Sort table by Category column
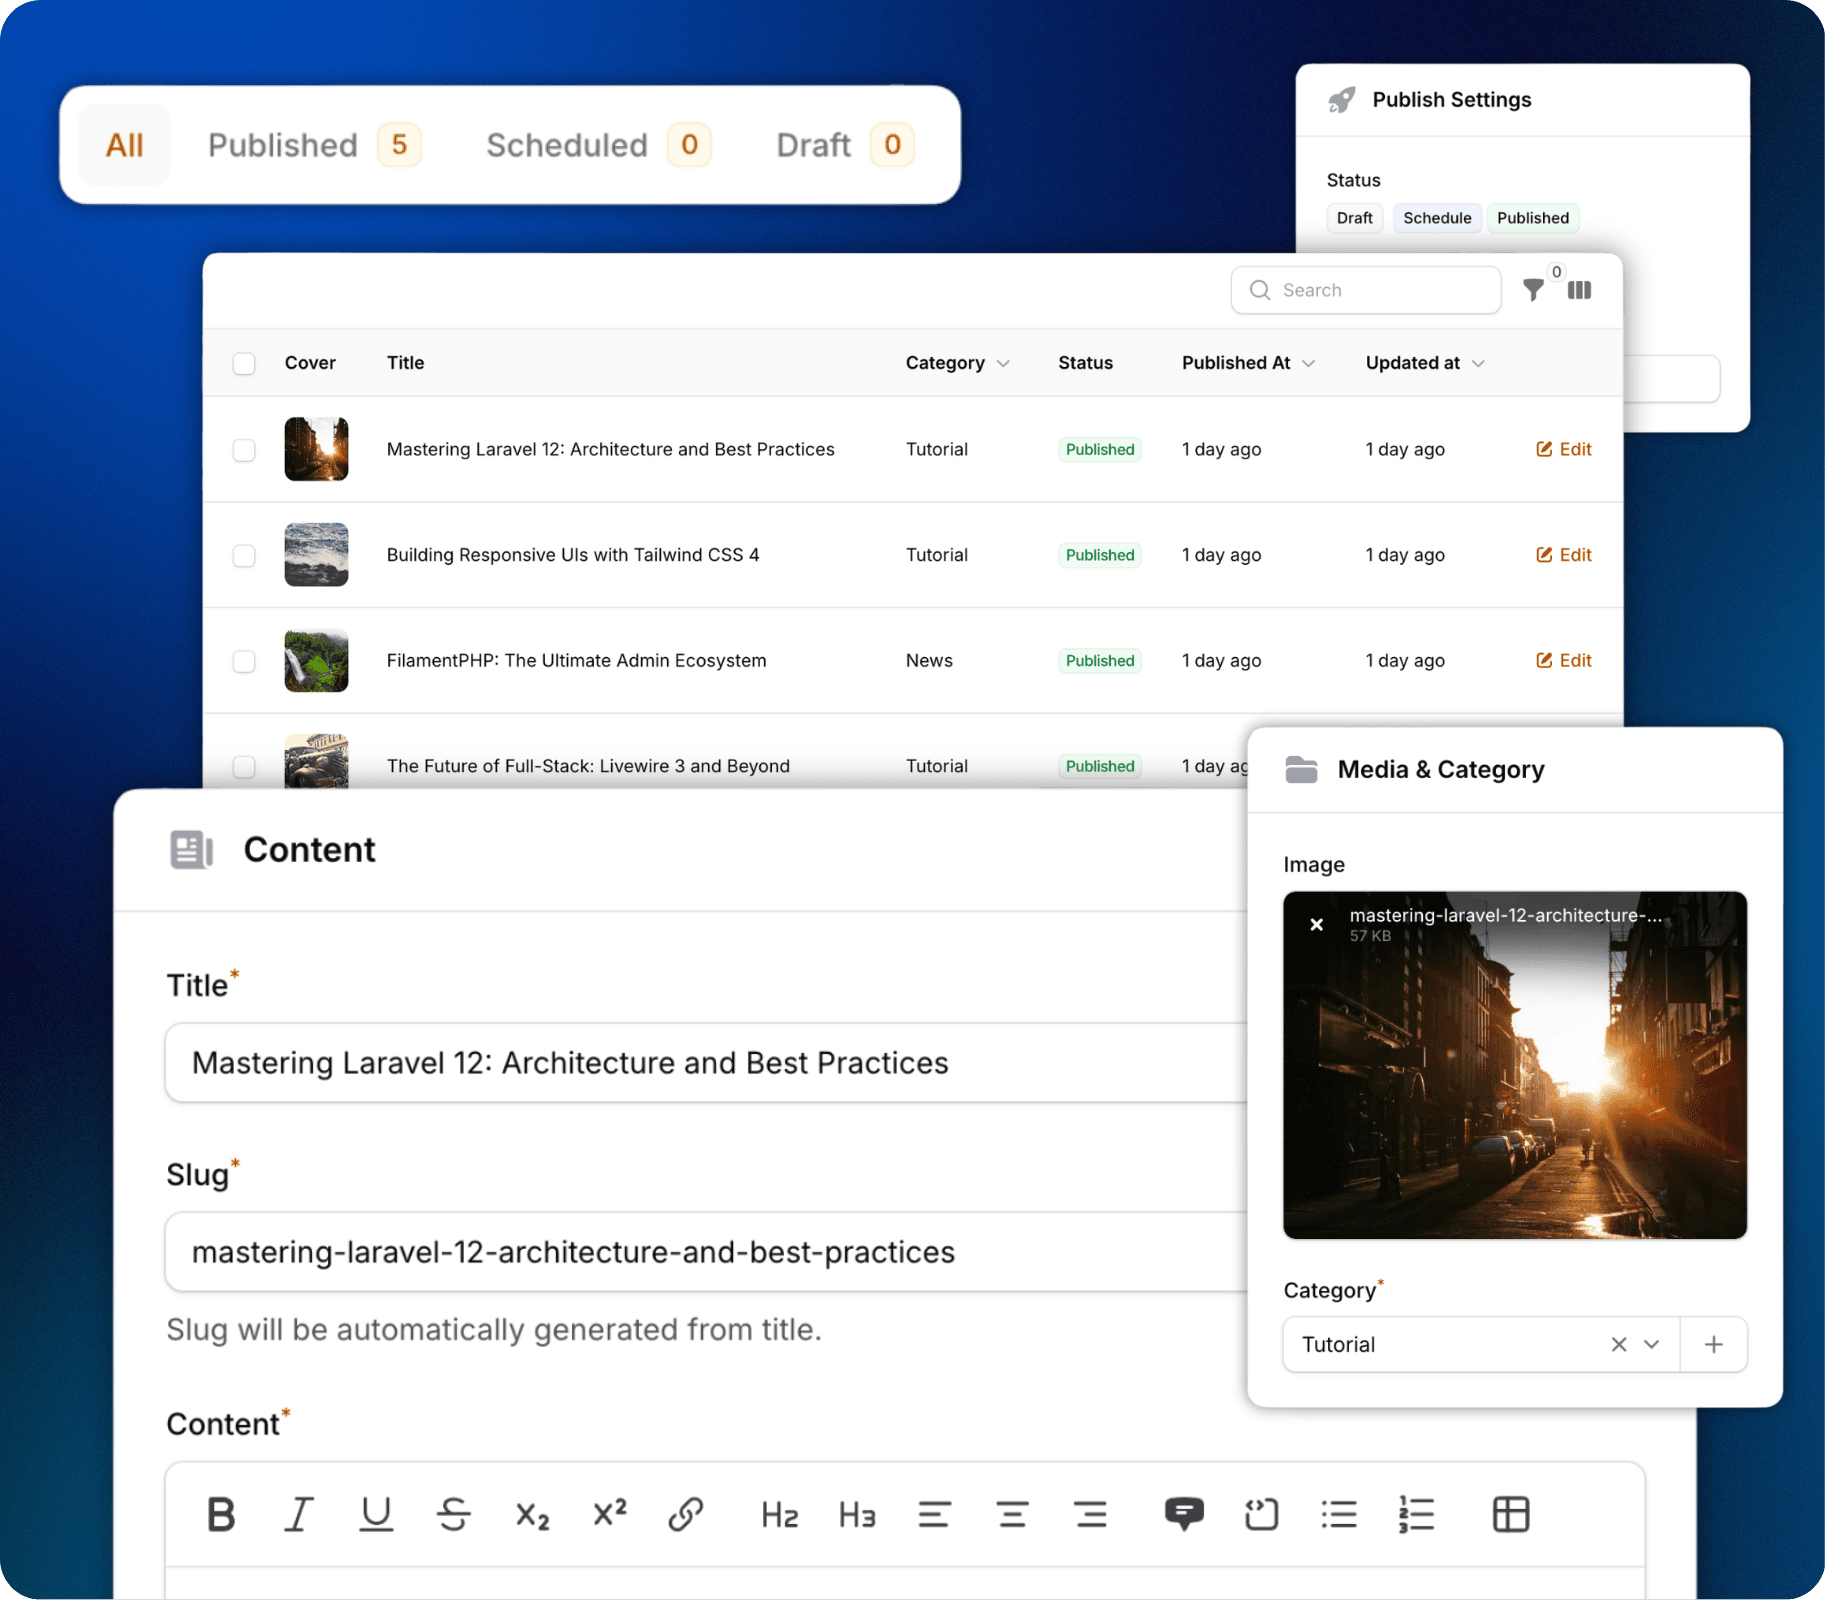This screenshot has width=1826, height=1600. (x=957, y=363)
